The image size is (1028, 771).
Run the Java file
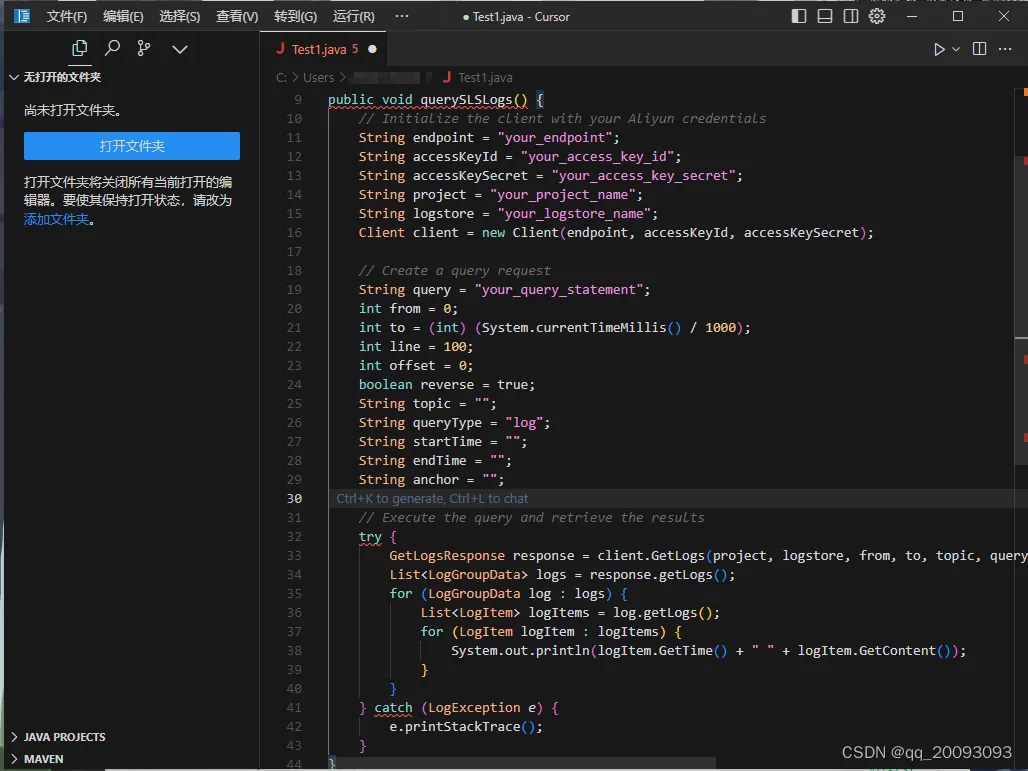(x=939, y=49)
